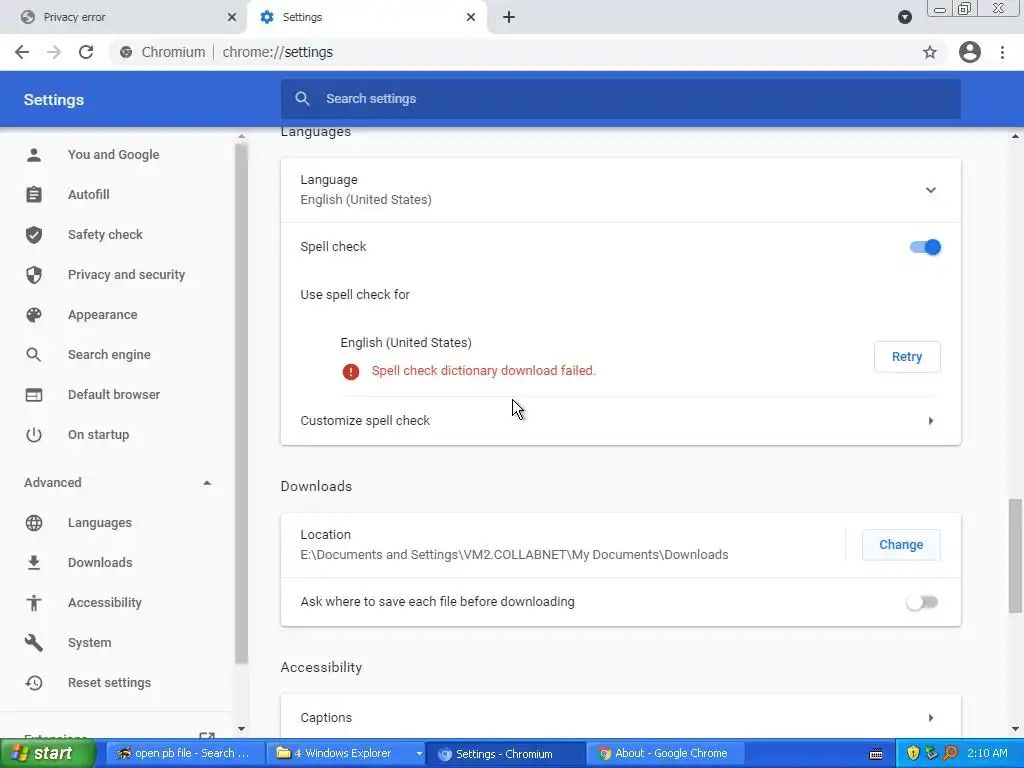This screenshot has height=768, width=1024.
Task: Click the Search engine magnifier icon in sidebar
Action: pos(34,355)
